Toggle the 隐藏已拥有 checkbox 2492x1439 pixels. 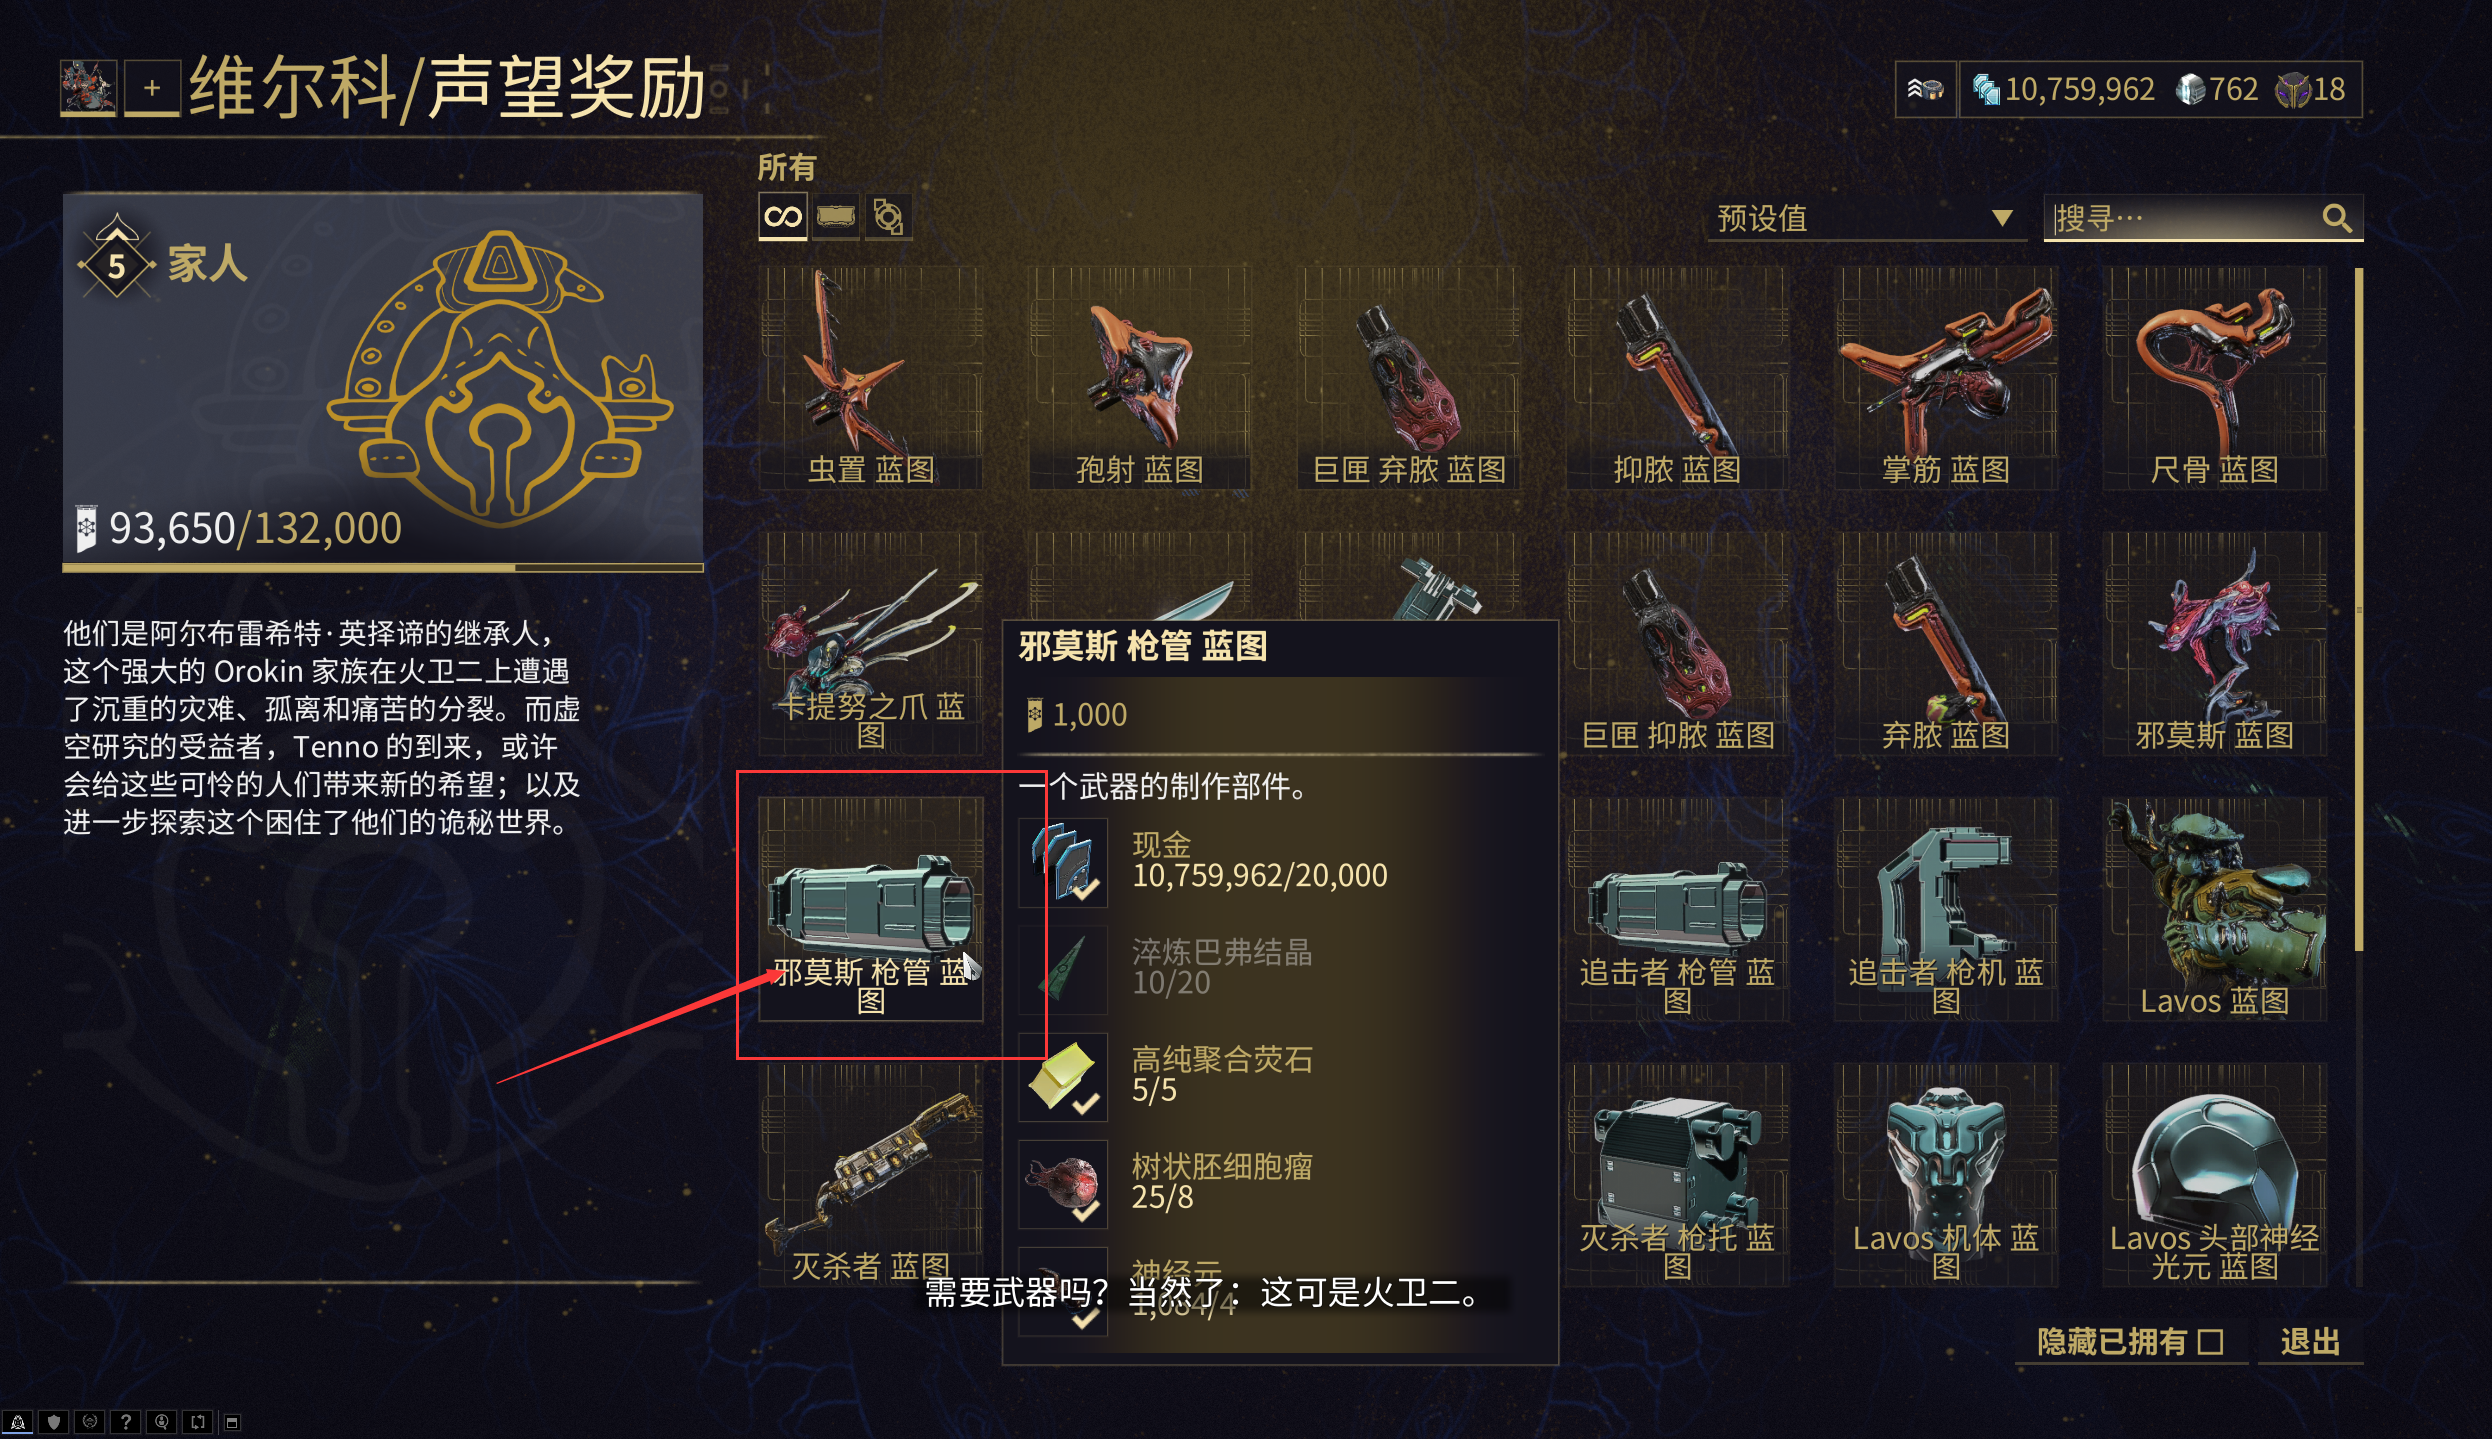pyautogui.click(x=2211, y=1342)
